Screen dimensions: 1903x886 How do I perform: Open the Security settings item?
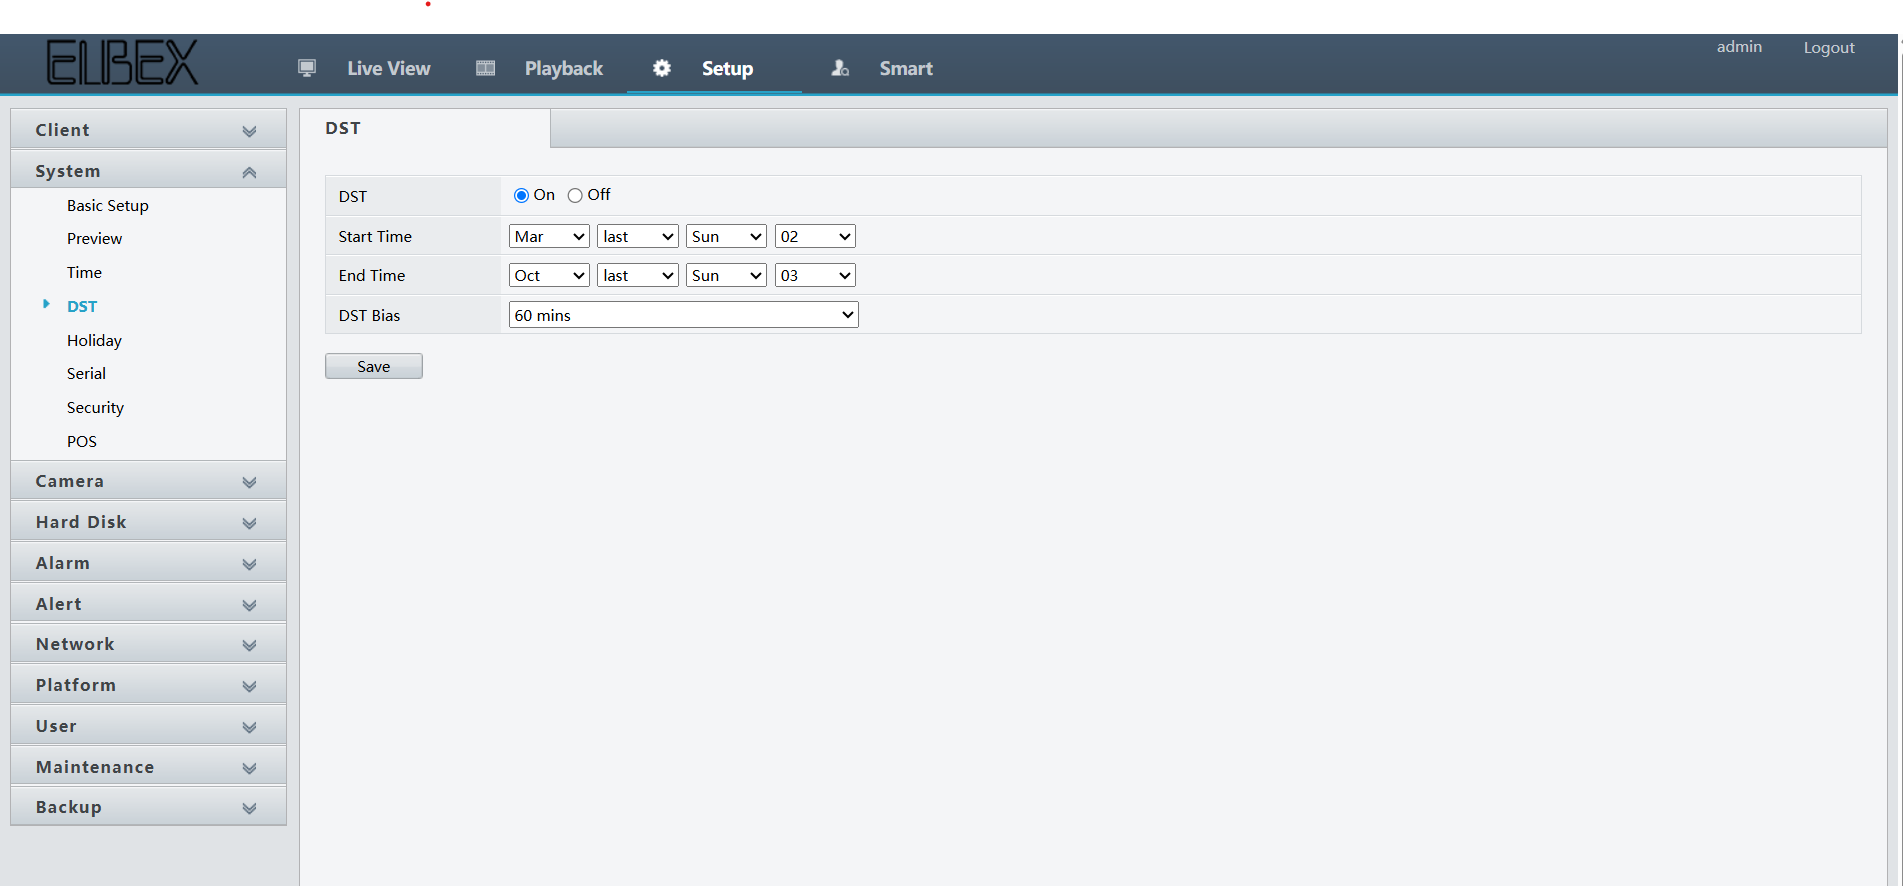pos(95,407)
